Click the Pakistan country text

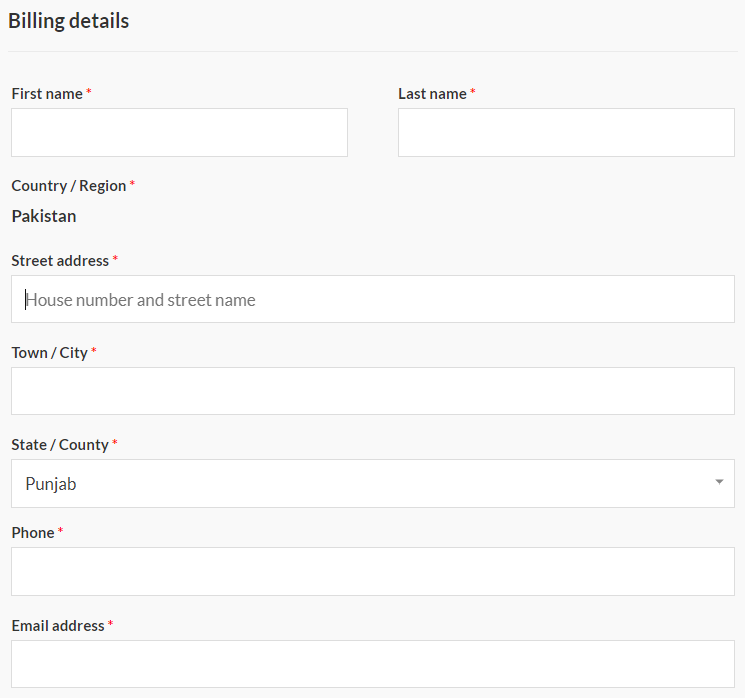click(x=44, y=216)
